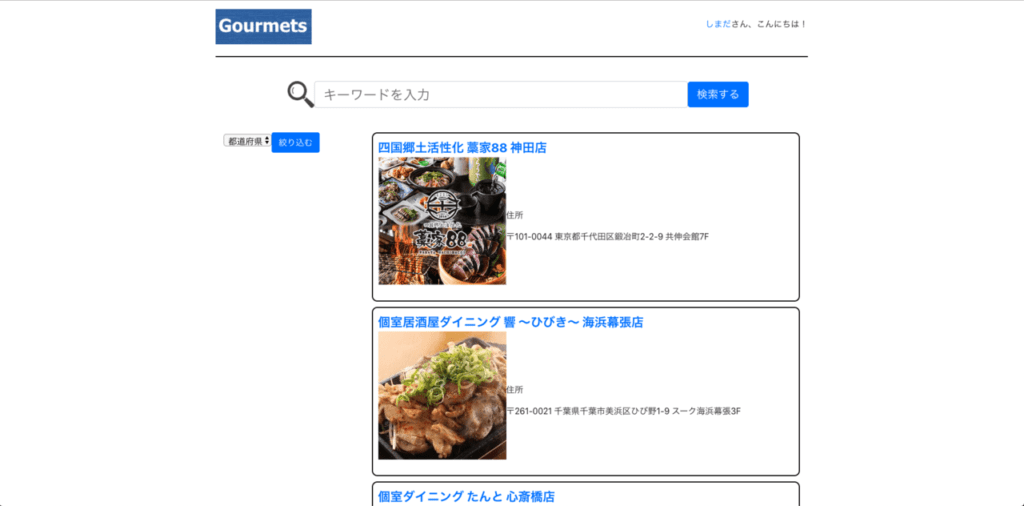Click the 住所 label in 藁家88 card
This screenshot has width=1024, height=506.
[x=515, y=215]
